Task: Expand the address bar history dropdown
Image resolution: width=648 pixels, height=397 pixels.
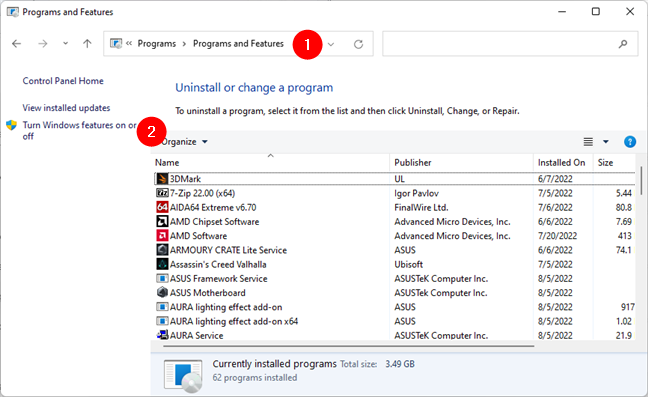Action: (331, 44)
